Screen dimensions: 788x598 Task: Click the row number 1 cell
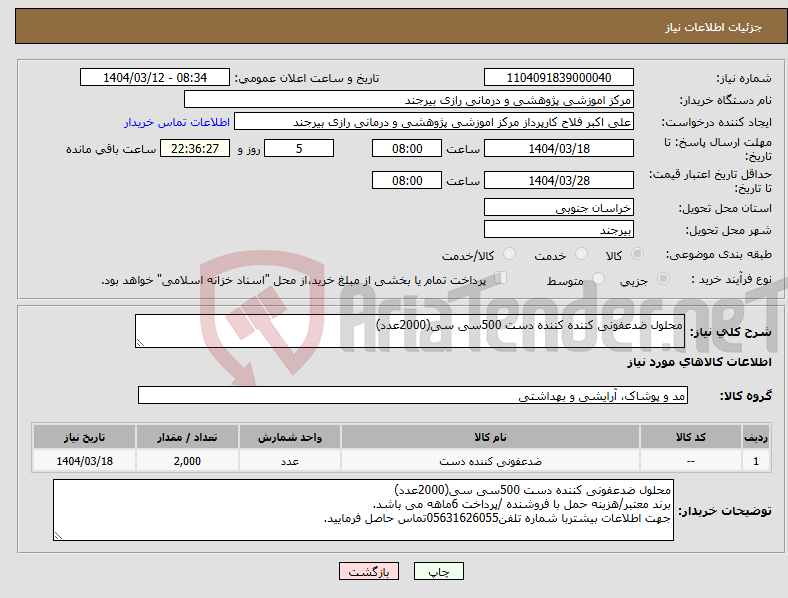point(756,461)
